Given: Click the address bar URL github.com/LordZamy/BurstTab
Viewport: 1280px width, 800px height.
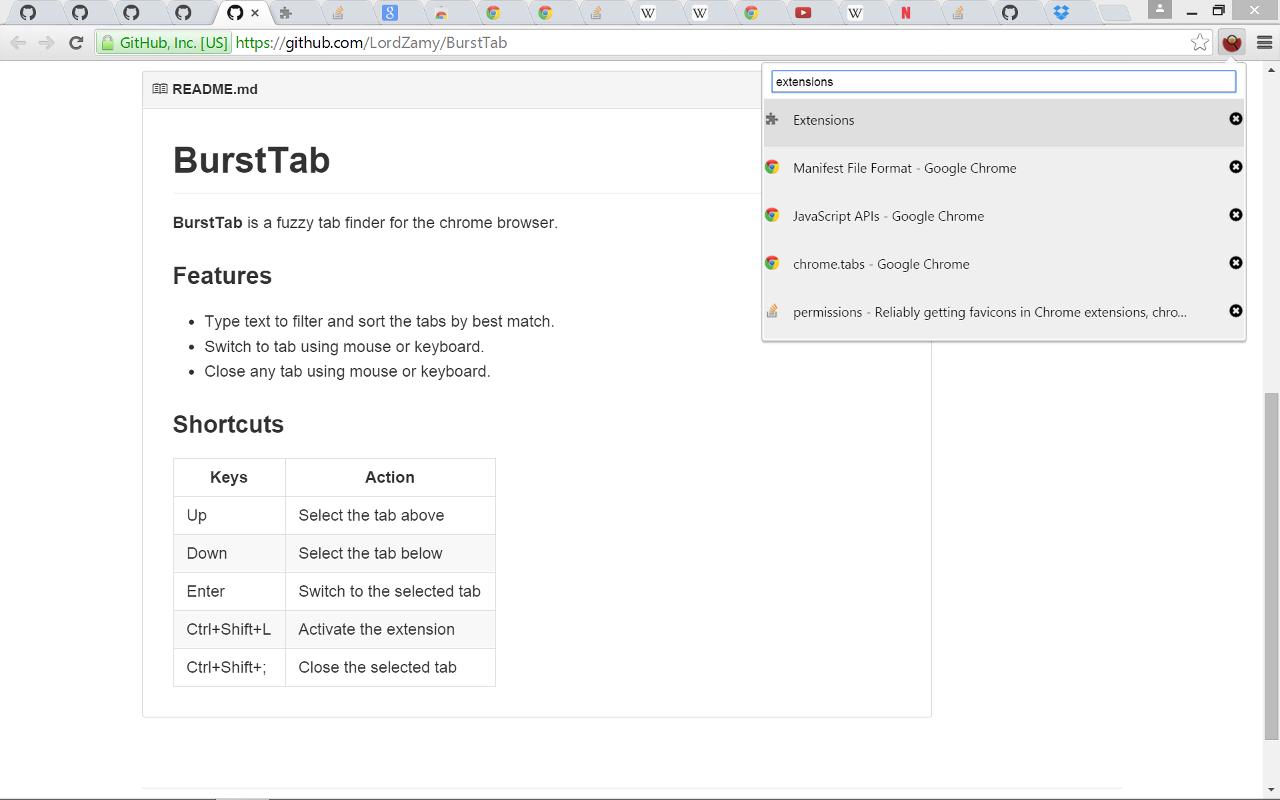Looking at the screenshot, I should (372, 43).
